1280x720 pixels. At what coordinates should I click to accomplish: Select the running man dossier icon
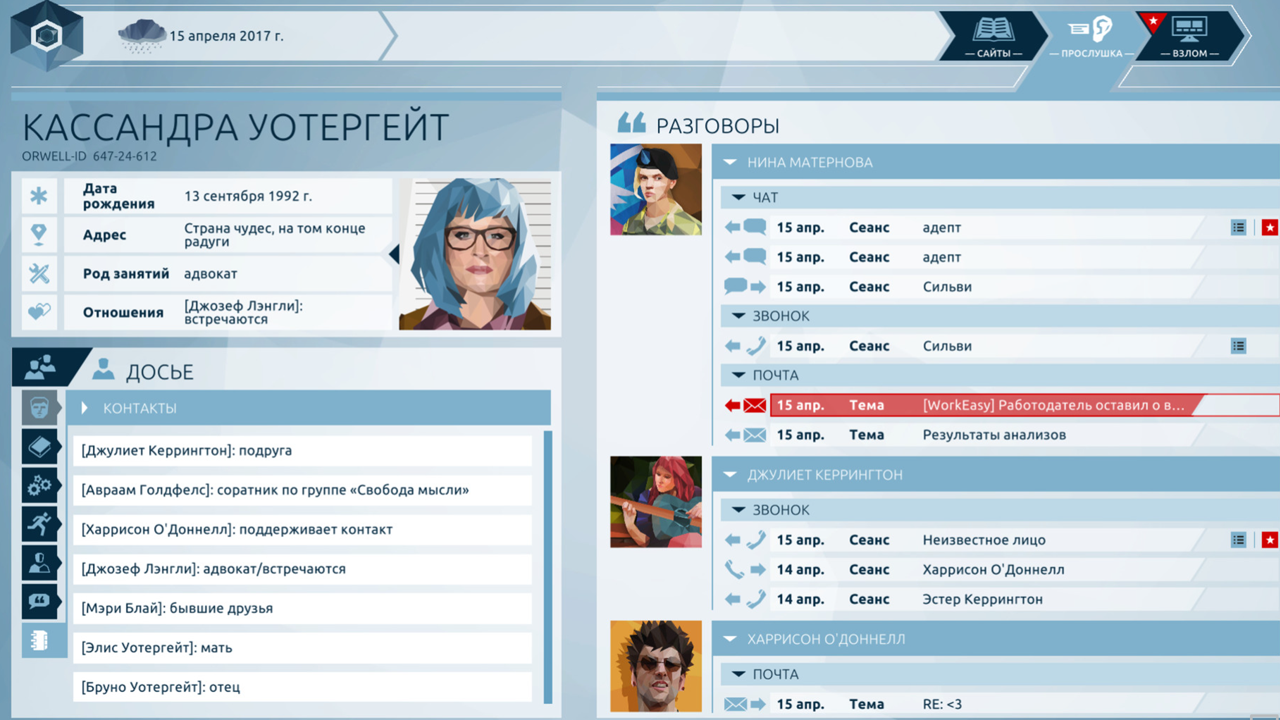click(41, 524)
